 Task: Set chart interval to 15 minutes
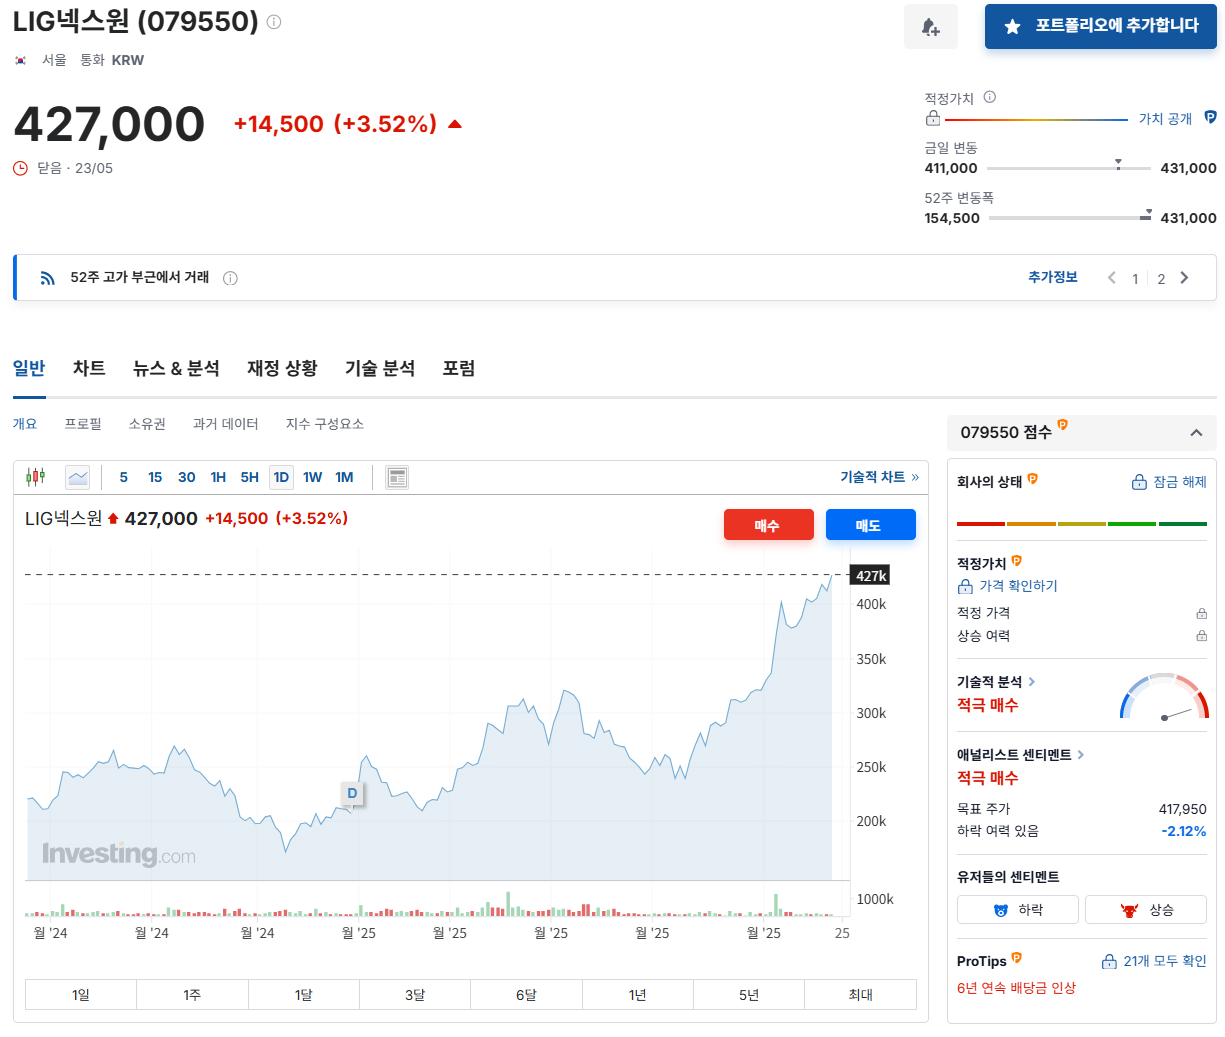155,477
